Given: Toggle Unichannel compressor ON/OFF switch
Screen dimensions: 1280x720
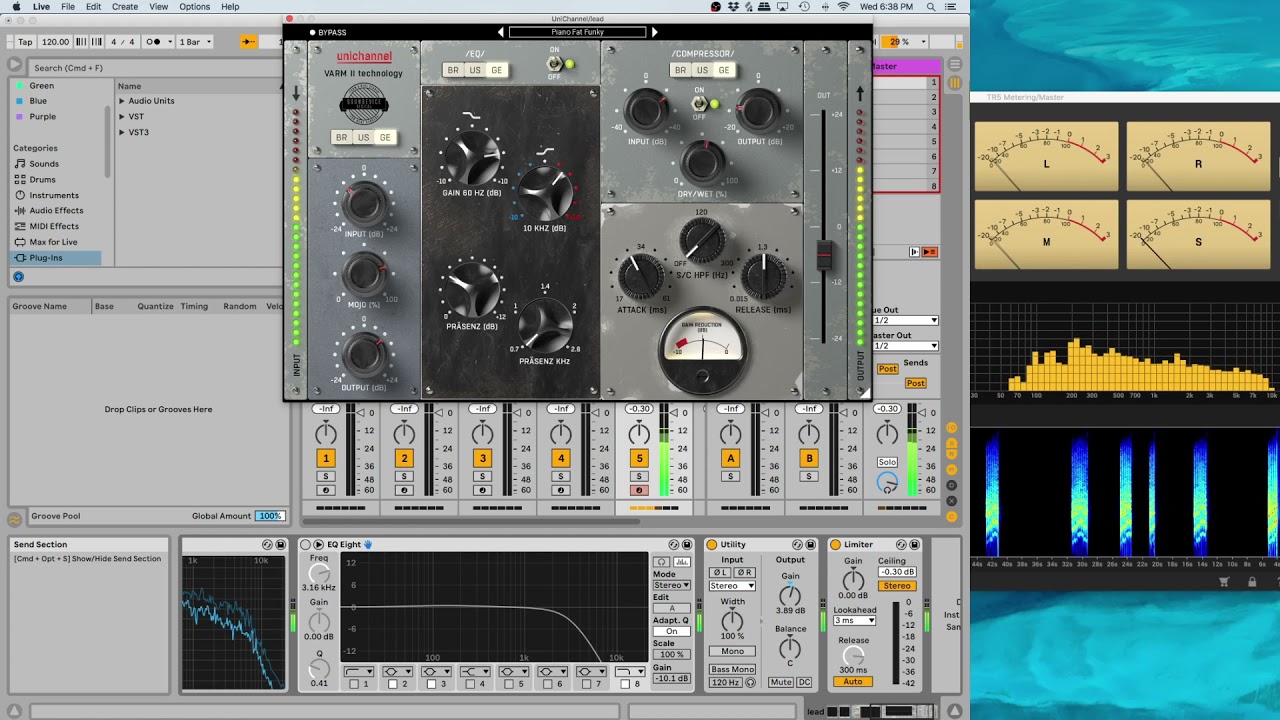Looking at the screenshot, I should tap(699, 103).
